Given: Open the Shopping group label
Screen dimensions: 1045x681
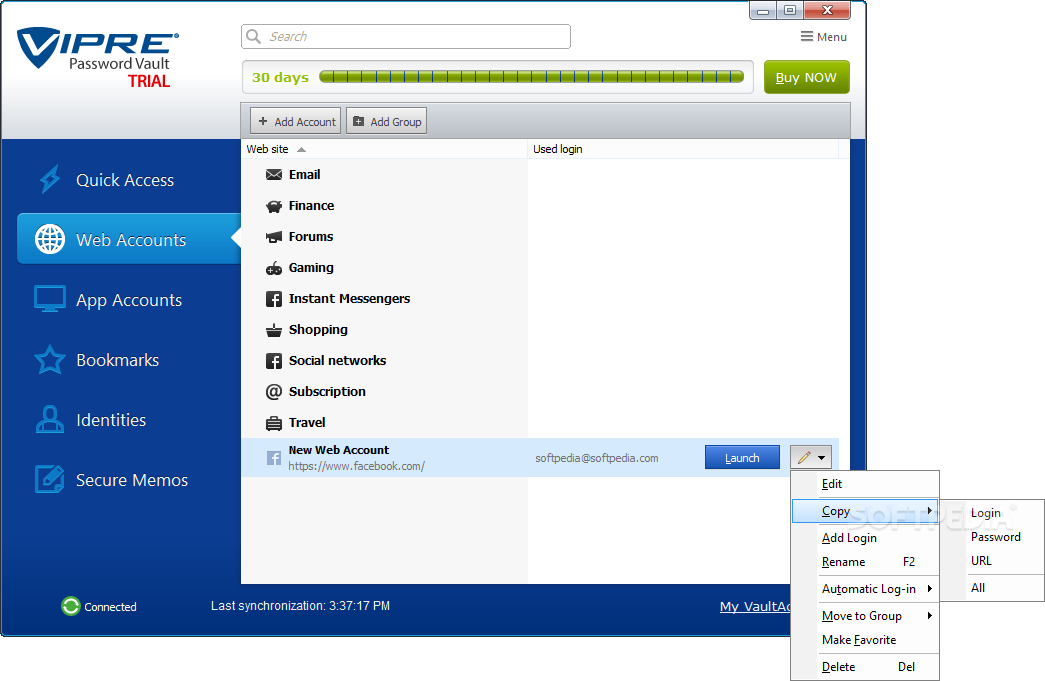Looking at the screenshot, I should (318, 330).
